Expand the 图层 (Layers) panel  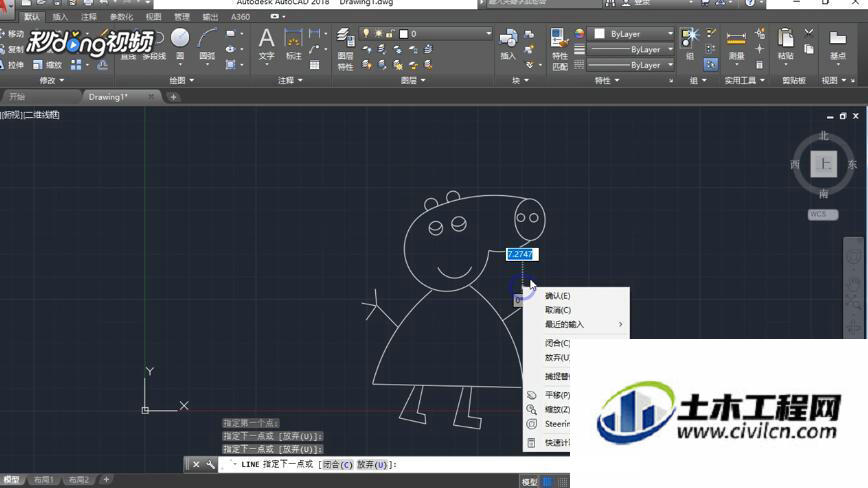(x=413, y=81)
